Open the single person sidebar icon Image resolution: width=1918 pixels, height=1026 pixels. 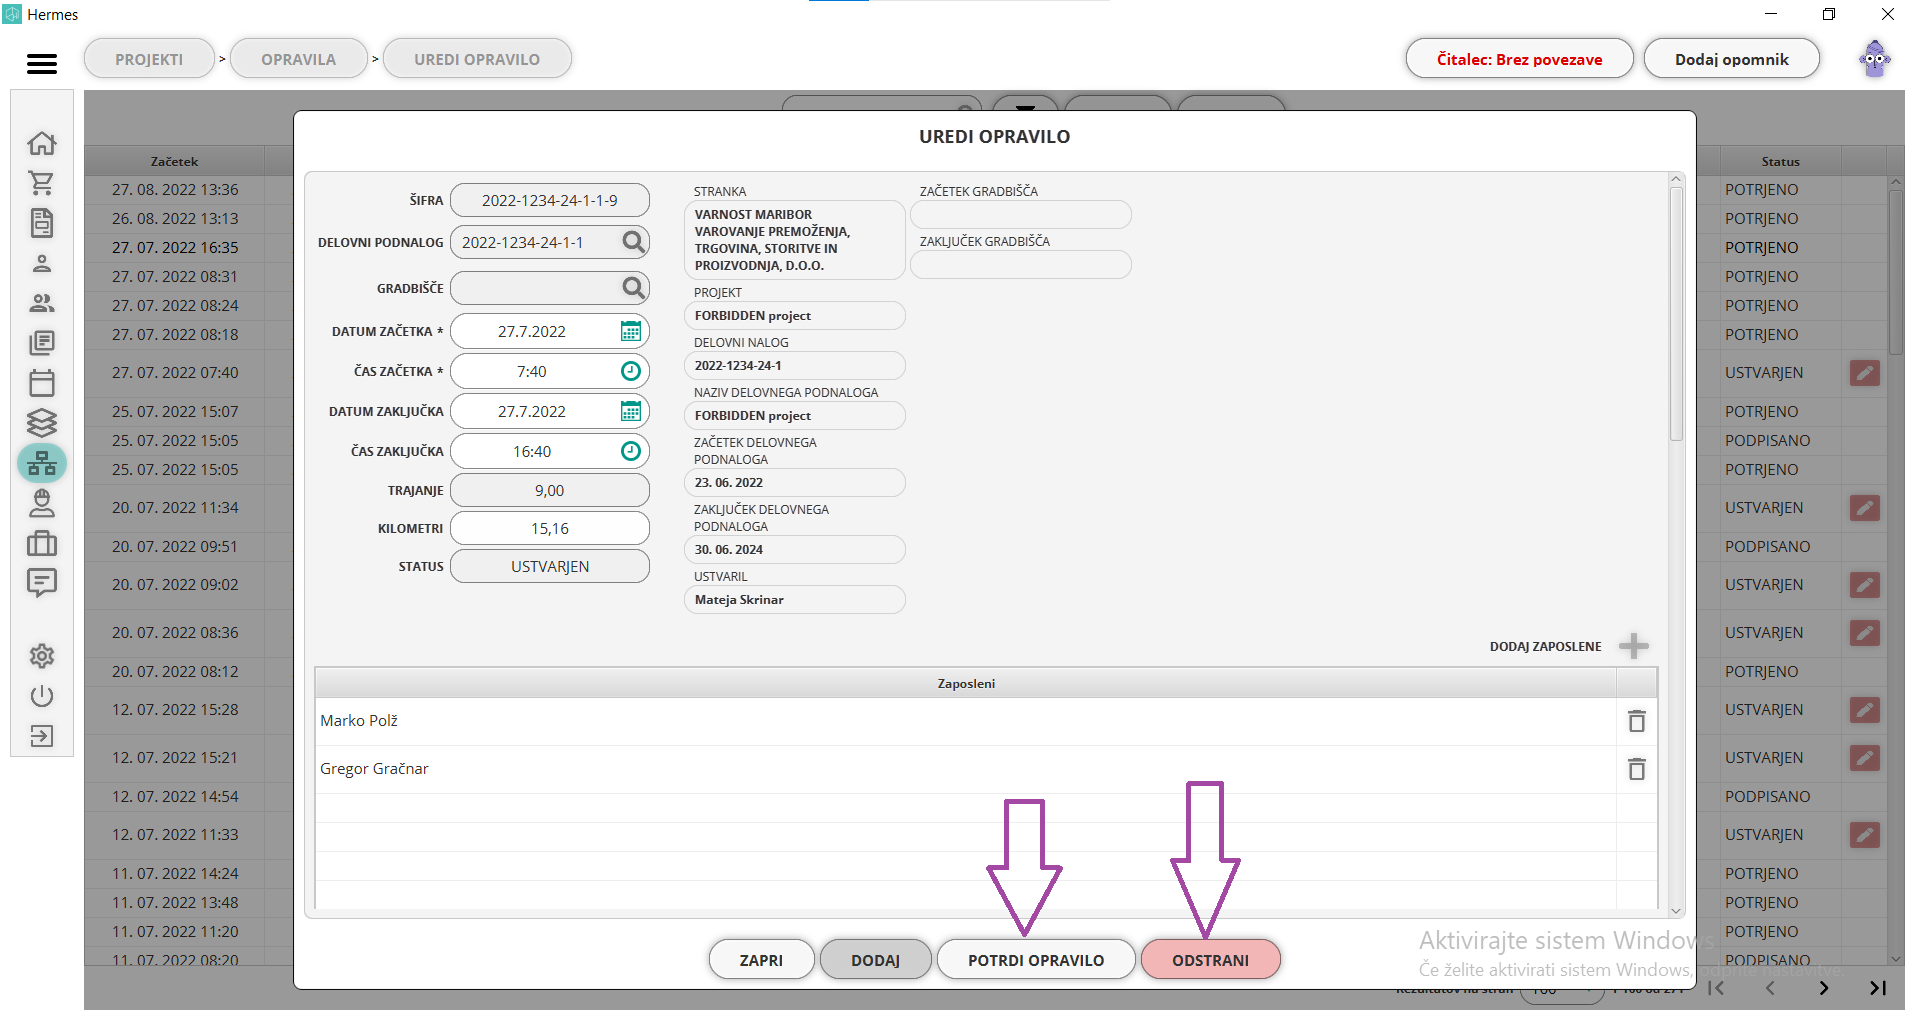[42, 264]
